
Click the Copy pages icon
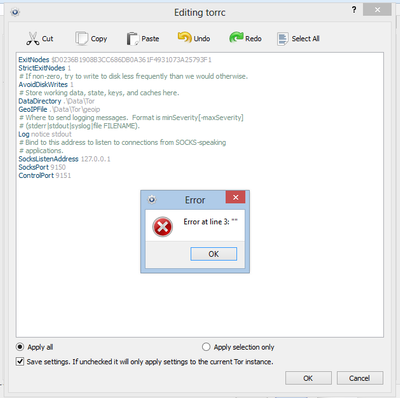81,38
